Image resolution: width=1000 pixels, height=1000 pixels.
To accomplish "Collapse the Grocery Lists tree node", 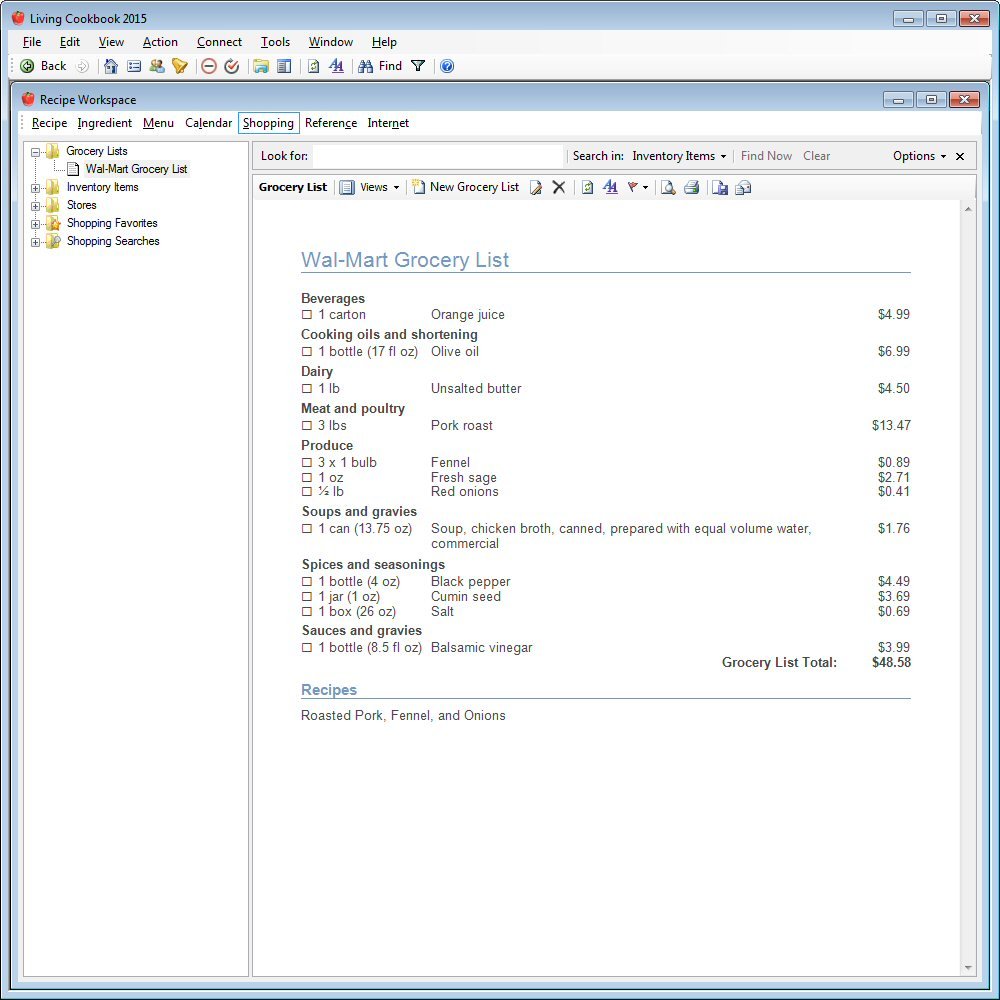I will (x=36, y=152).
